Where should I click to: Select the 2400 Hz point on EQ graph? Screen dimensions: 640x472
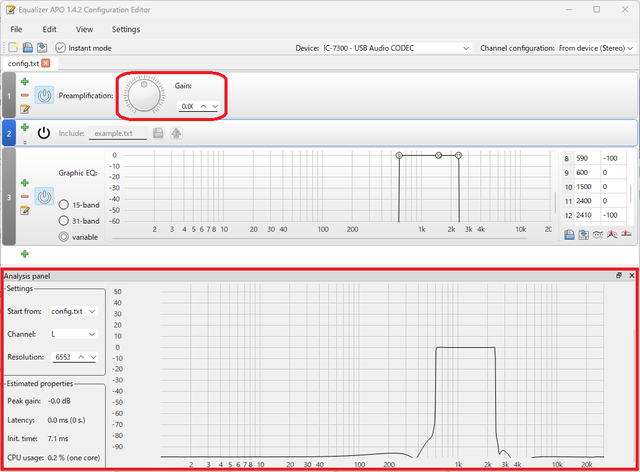click(458, 155)
